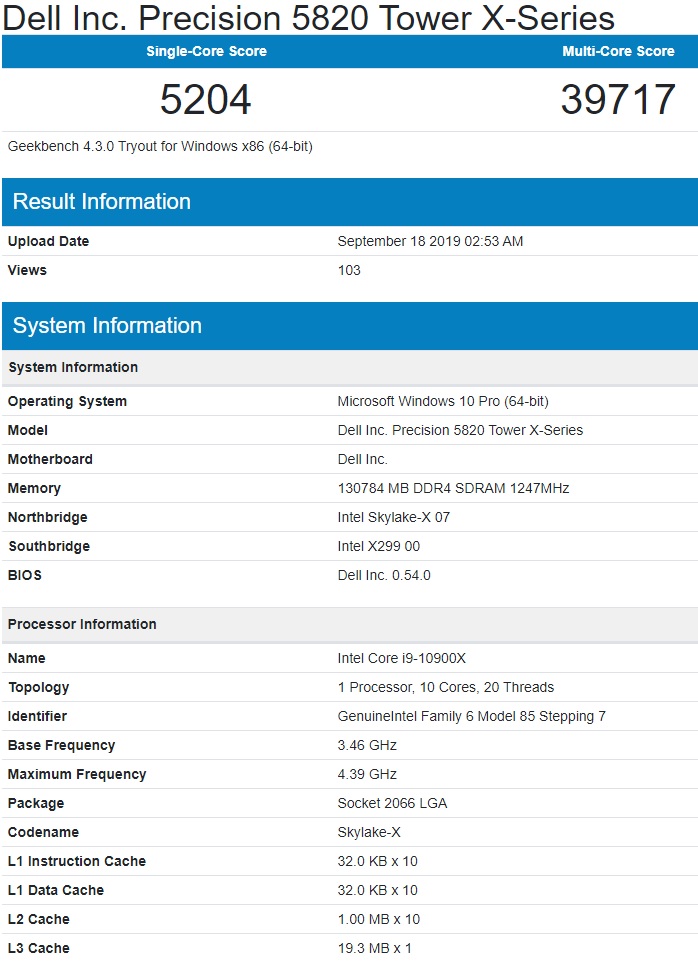Select the BIOS value Dell Inc. 0.54.0
The image size is (698, 967).
(x=384, y=575)
